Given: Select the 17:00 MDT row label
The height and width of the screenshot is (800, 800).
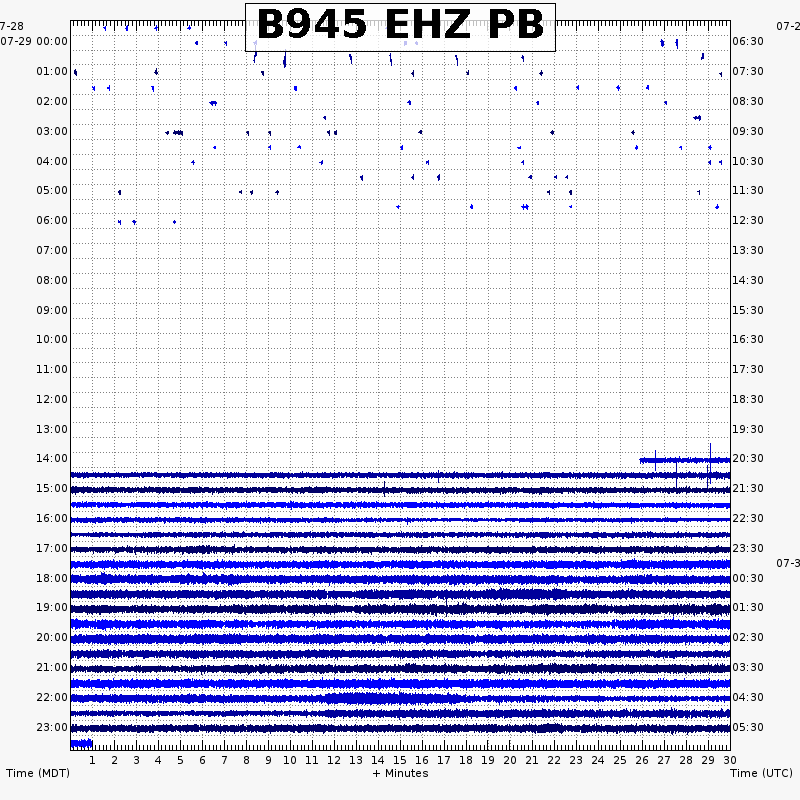Looking at the screenshot, I should [x=52, y=548].
